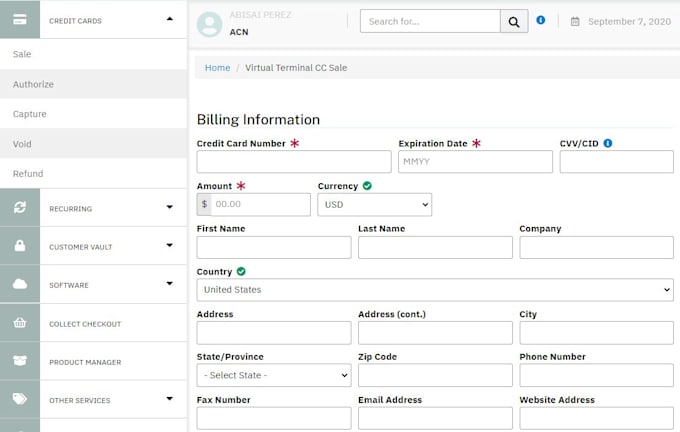This screenshot has width=680, height=432.
Task: Follow the Home breadcrumb link
Action: click(217, 68)
